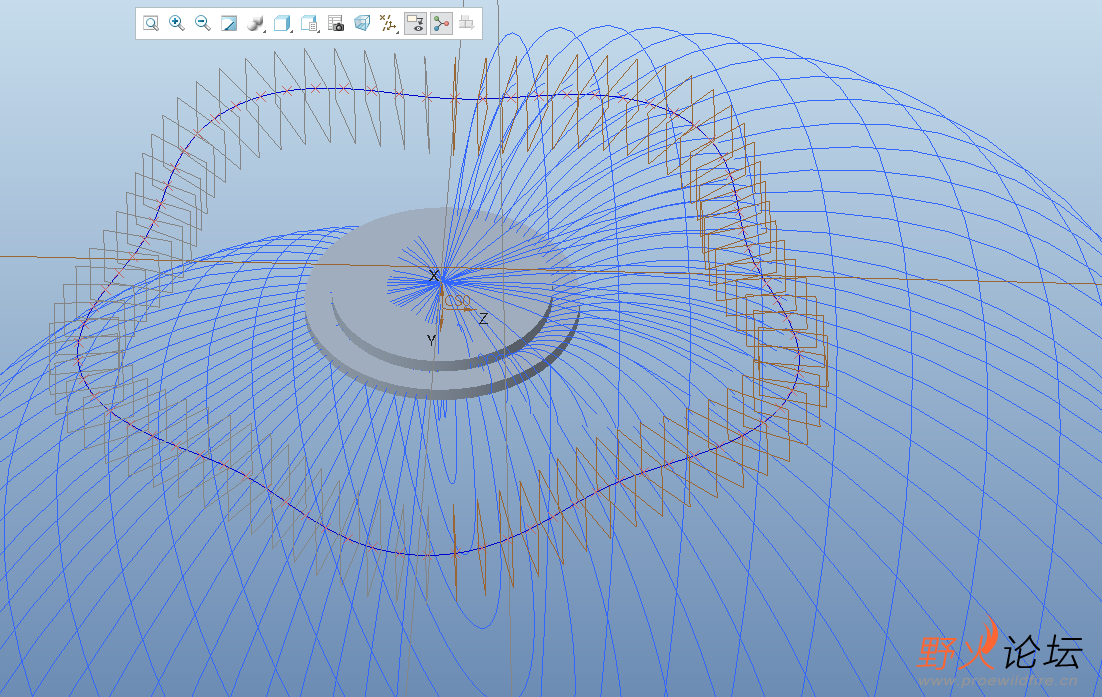Open the Display Style dropdown (shaded spheres)
Screen dimensions: 1102x697
pos(256,23)
